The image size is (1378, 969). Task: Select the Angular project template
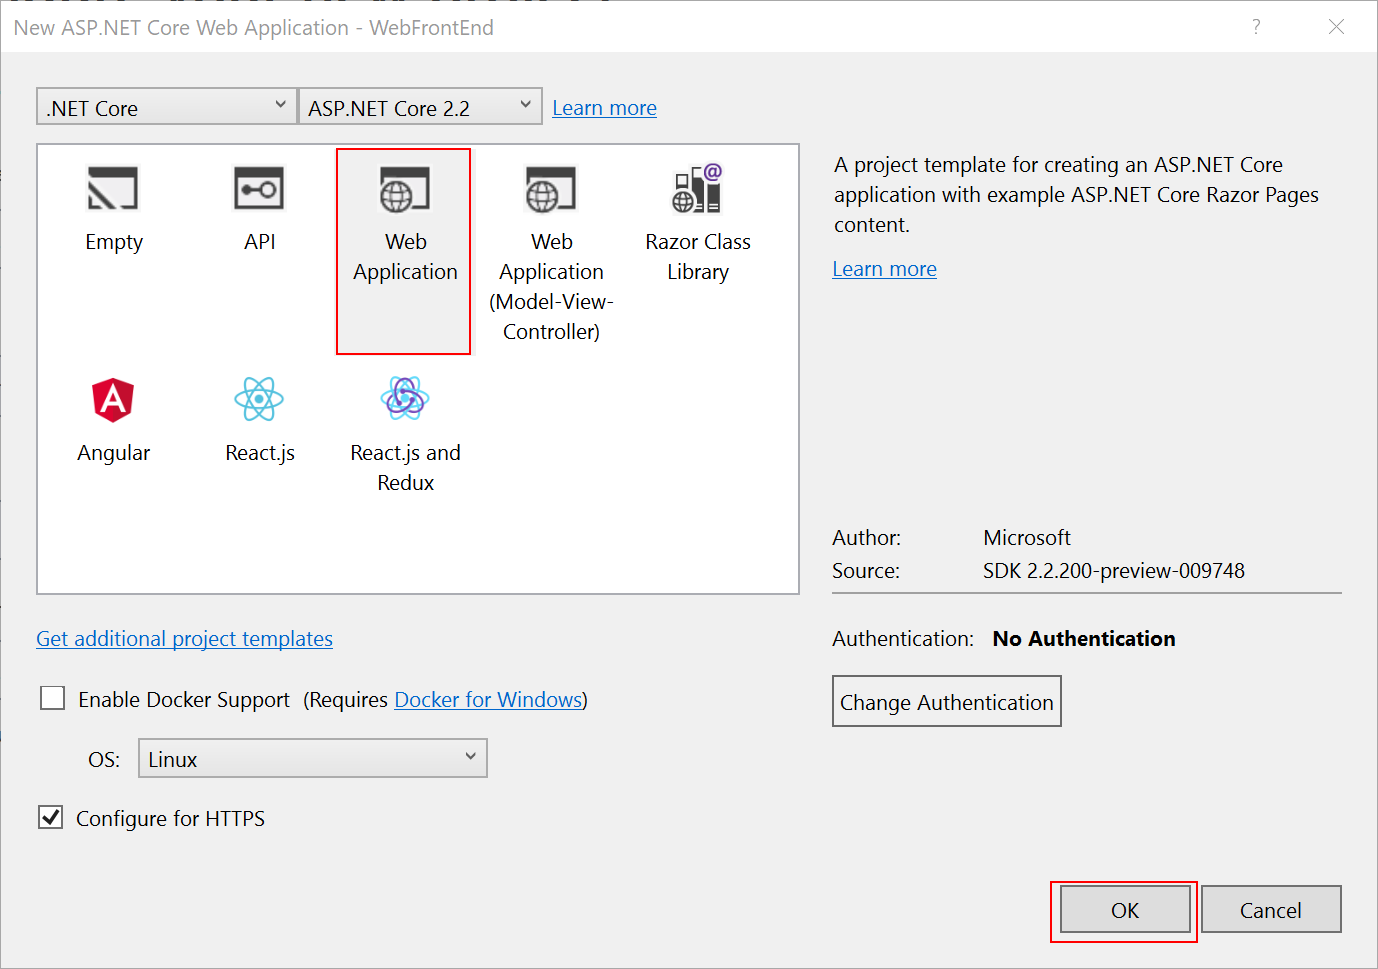pyautogui.click(x=113, y=420)
